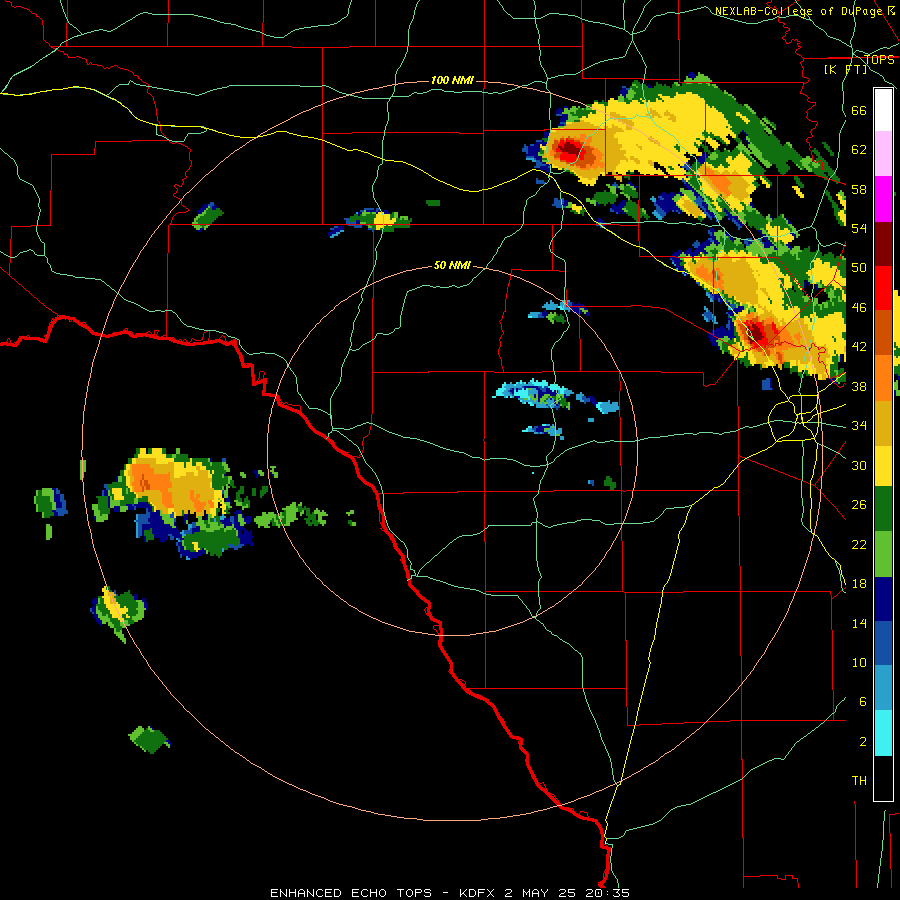This screenshot has width=900, height=900.
Task: Pick the light green legend swatch
Action: (883, 554)
